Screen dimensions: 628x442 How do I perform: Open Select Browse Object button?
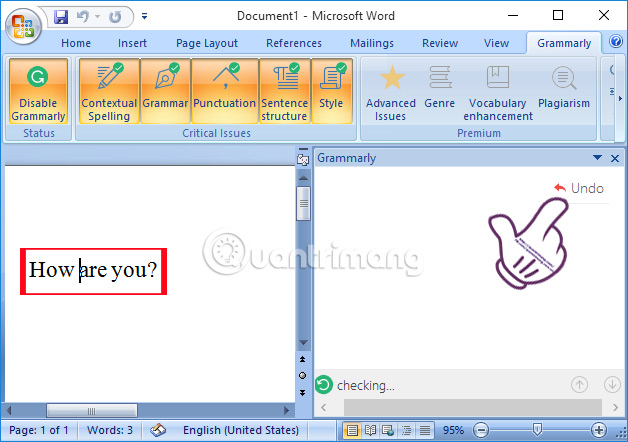302,376
